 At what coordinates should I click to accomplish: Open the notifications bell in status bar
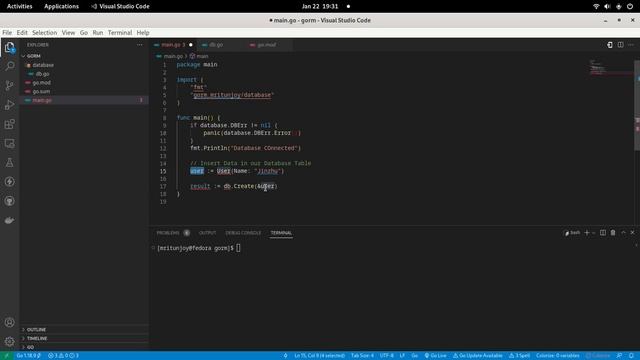[x=631, y=356]
